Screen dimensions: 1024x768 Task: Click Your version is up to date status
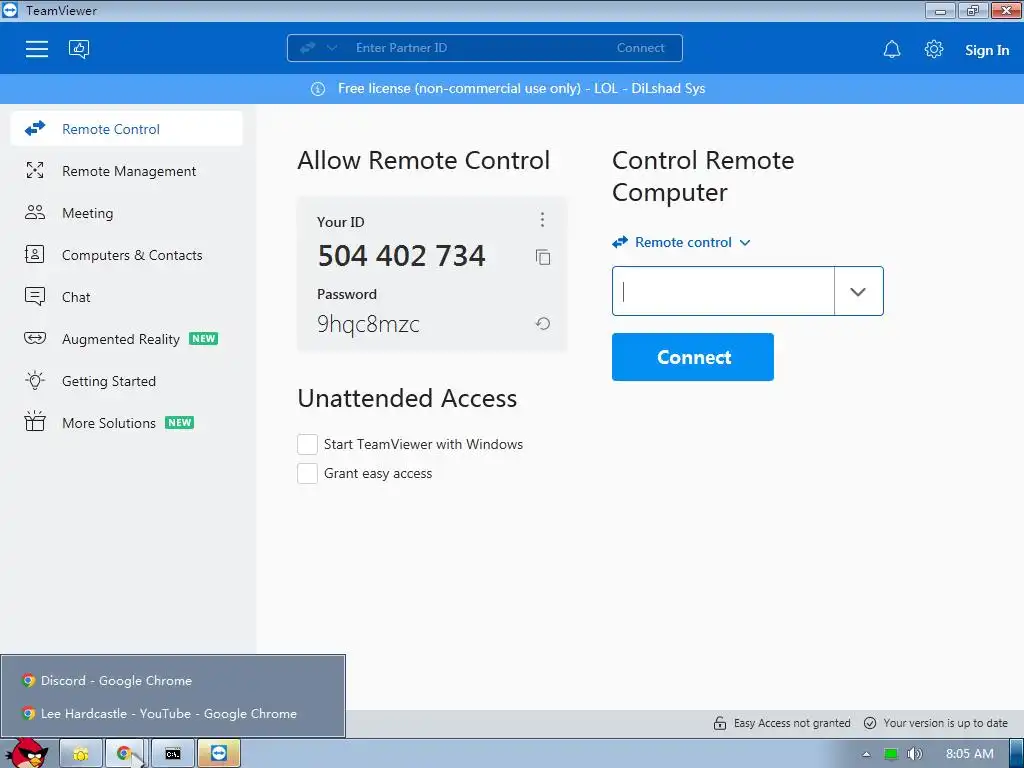(x=936, y=723)
